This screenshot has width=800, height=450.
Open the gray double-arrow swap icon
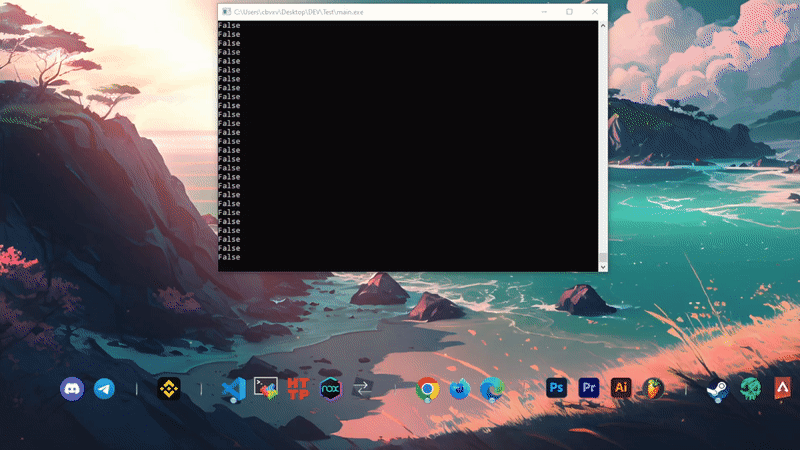click(x=362, y=389)
